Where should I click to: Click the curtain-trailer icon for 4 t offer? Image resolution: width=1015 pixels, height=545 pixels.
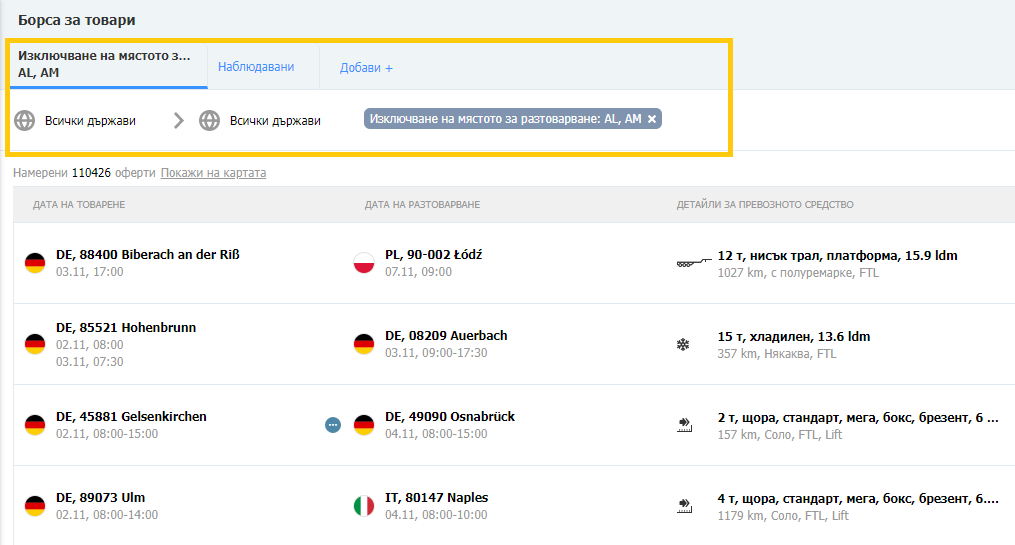(684, 506)
